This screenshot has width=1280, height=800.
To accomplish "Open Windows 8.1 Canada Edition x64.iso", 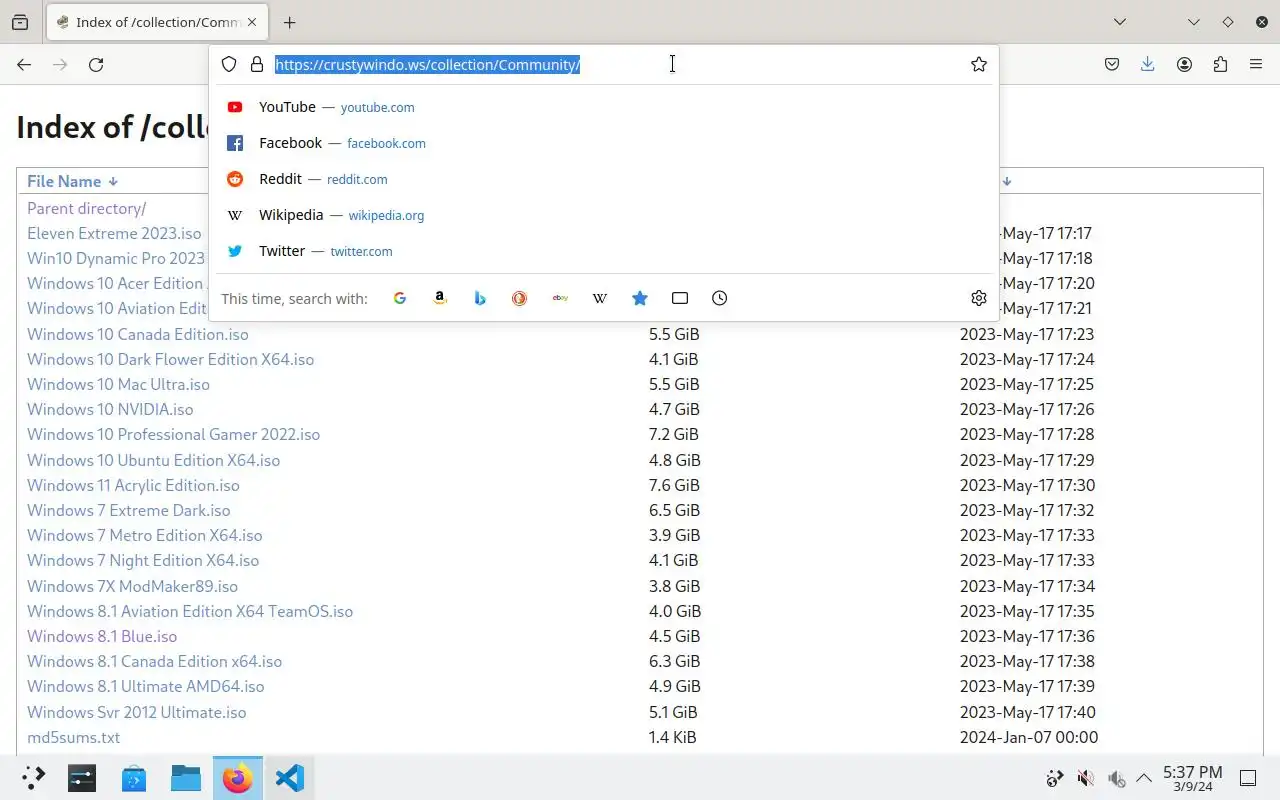I will pyautogui.click(x=154, y=661).
